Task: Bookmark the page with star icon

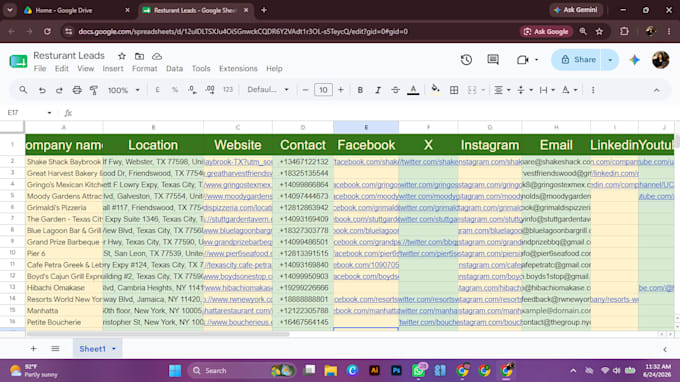Action: coord(599,32)
